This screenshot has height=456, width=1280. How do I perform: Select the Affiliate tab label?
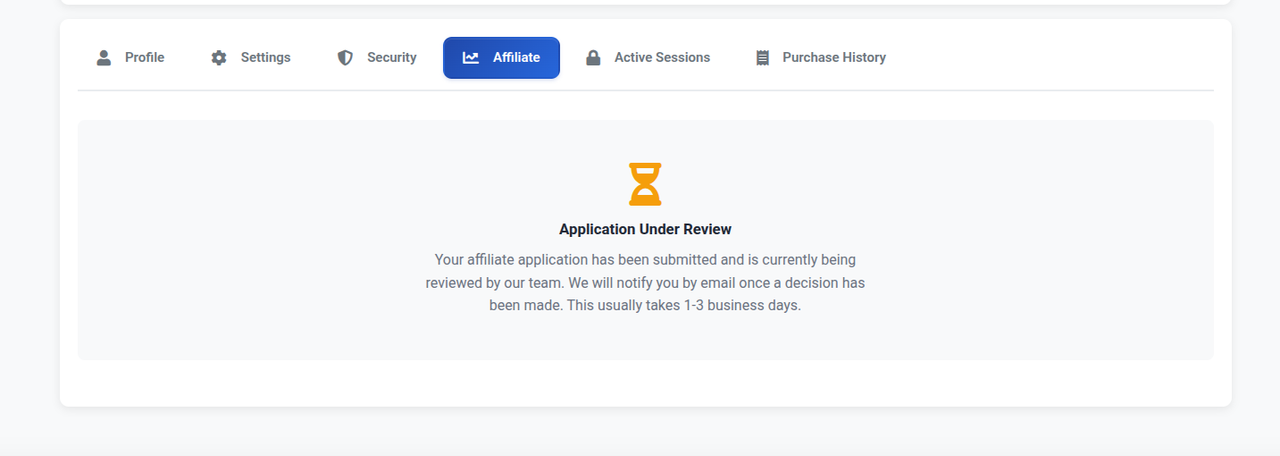(516, 58)
